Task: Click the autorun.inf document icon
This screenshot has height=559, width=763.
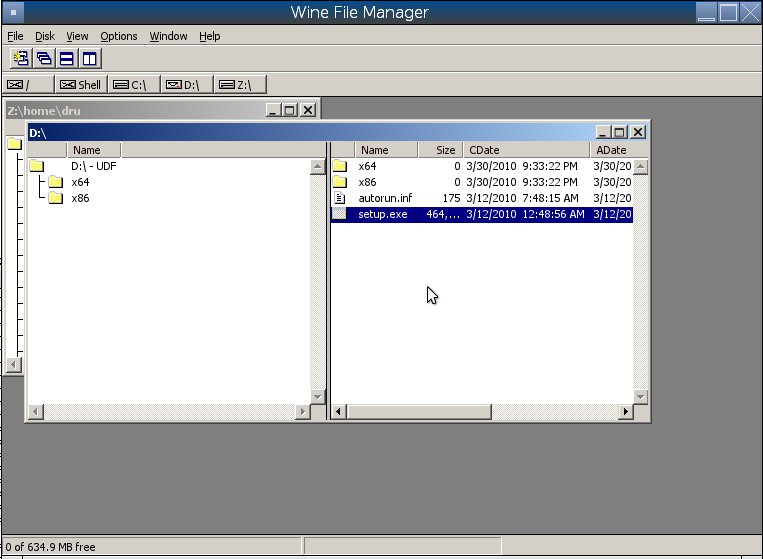Action: 340,198
